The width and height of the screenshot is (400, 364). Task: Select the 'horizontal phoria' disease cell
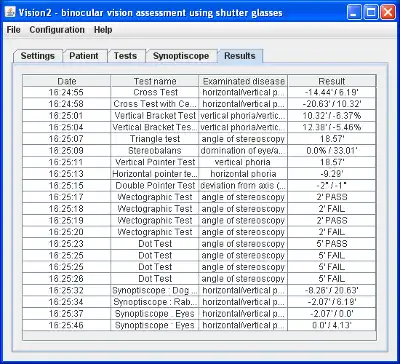244,174
